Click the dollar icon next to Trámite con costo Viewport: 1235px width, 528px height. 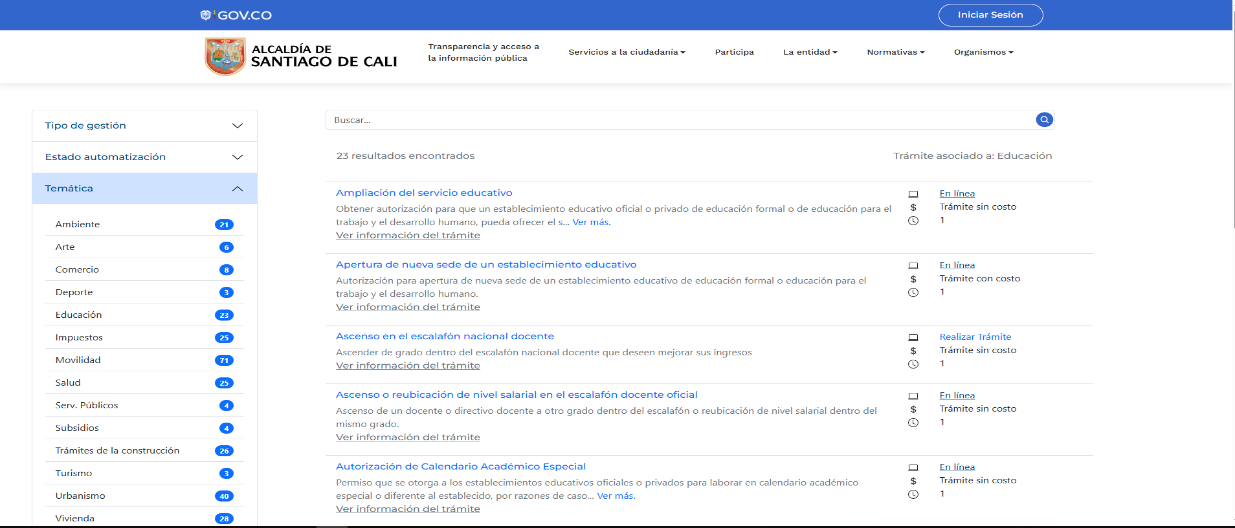tap(913, 279)
